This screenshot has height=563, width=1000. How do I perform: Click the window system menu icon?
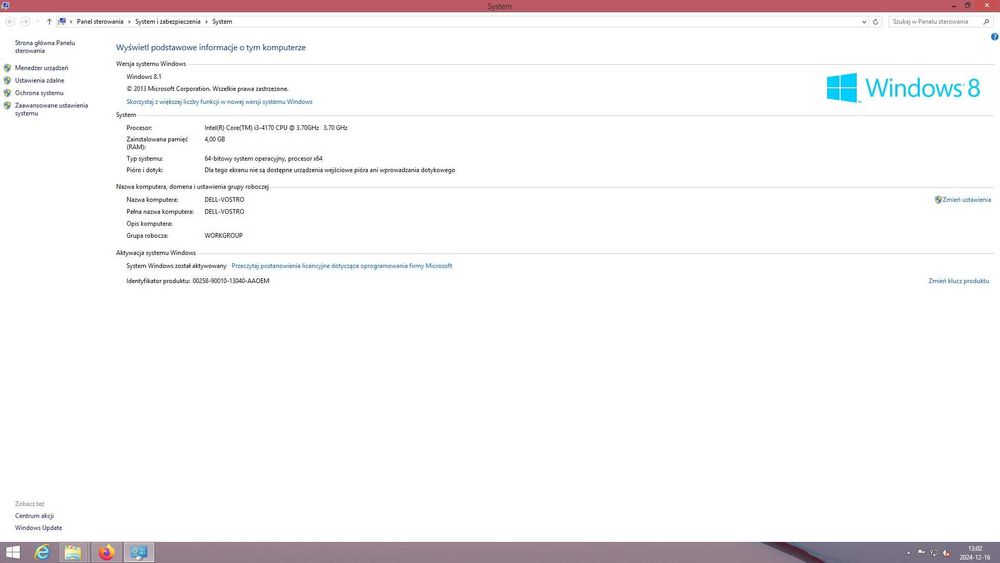tap(5, 6)
